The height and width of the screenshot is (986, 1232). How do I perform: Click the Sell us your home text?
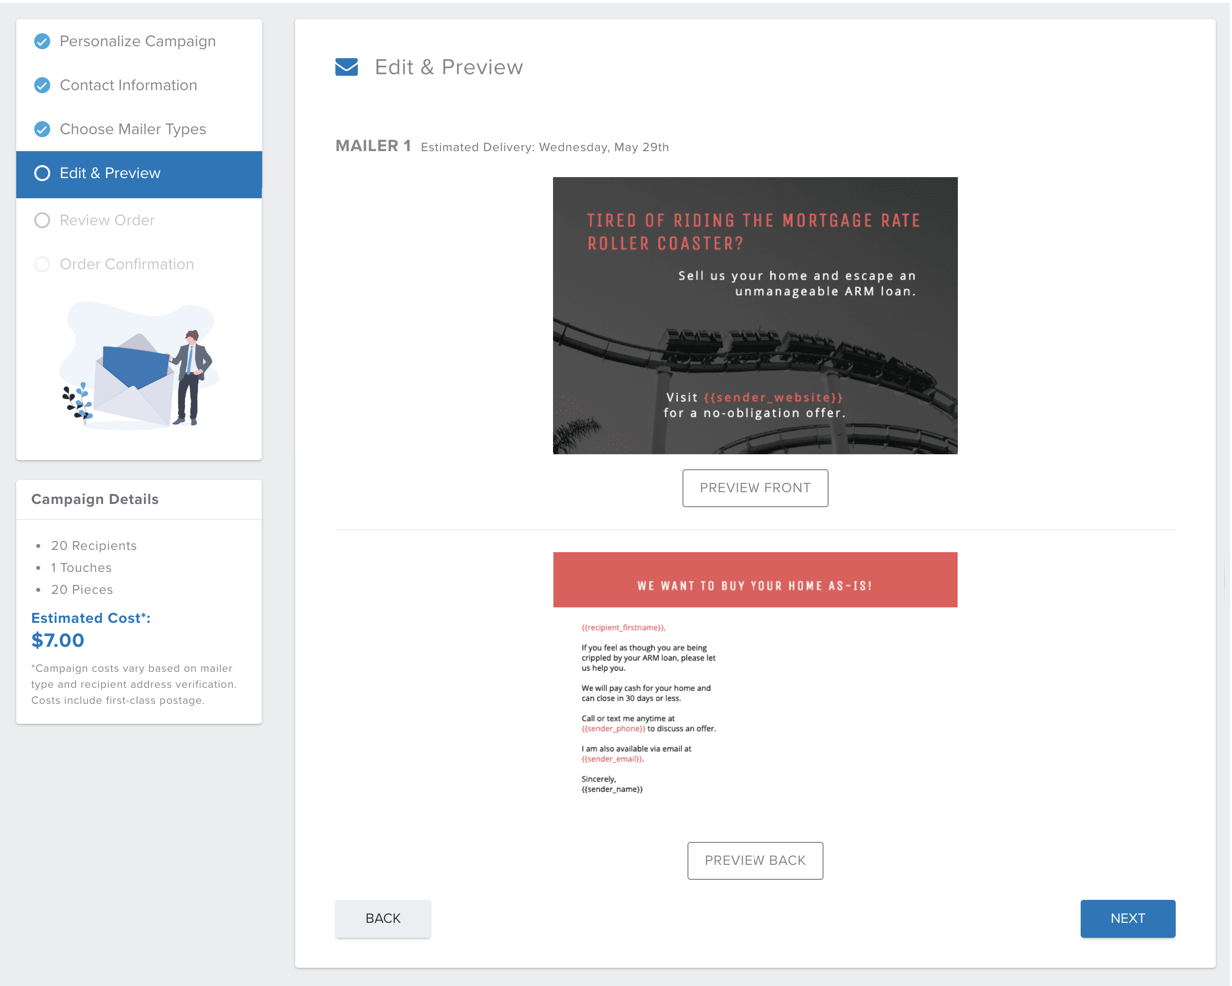tap(797, 284)
